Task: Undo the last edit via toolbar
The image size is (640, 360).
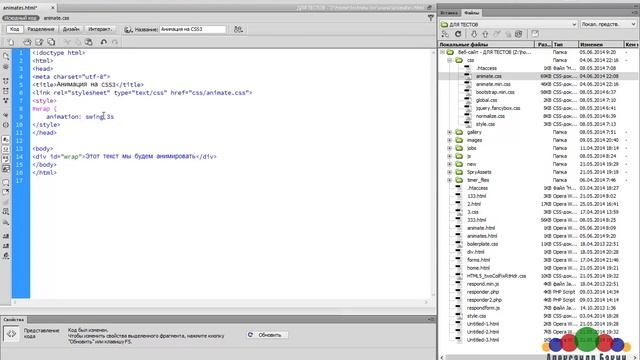Action: pos(104,42)
